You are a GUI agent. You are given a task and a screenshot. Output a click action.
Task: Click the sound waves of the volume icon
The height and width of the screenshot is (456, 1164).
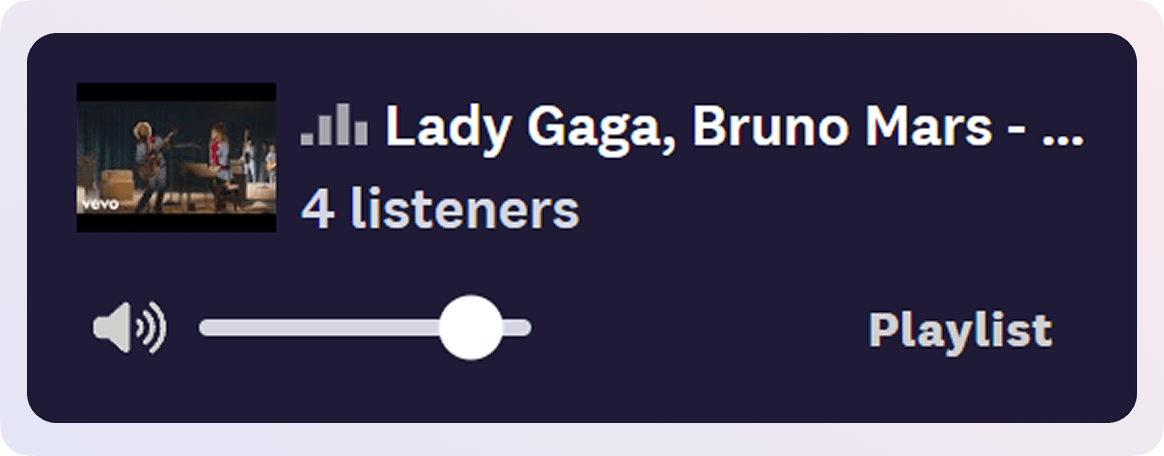tap(153, 328)
